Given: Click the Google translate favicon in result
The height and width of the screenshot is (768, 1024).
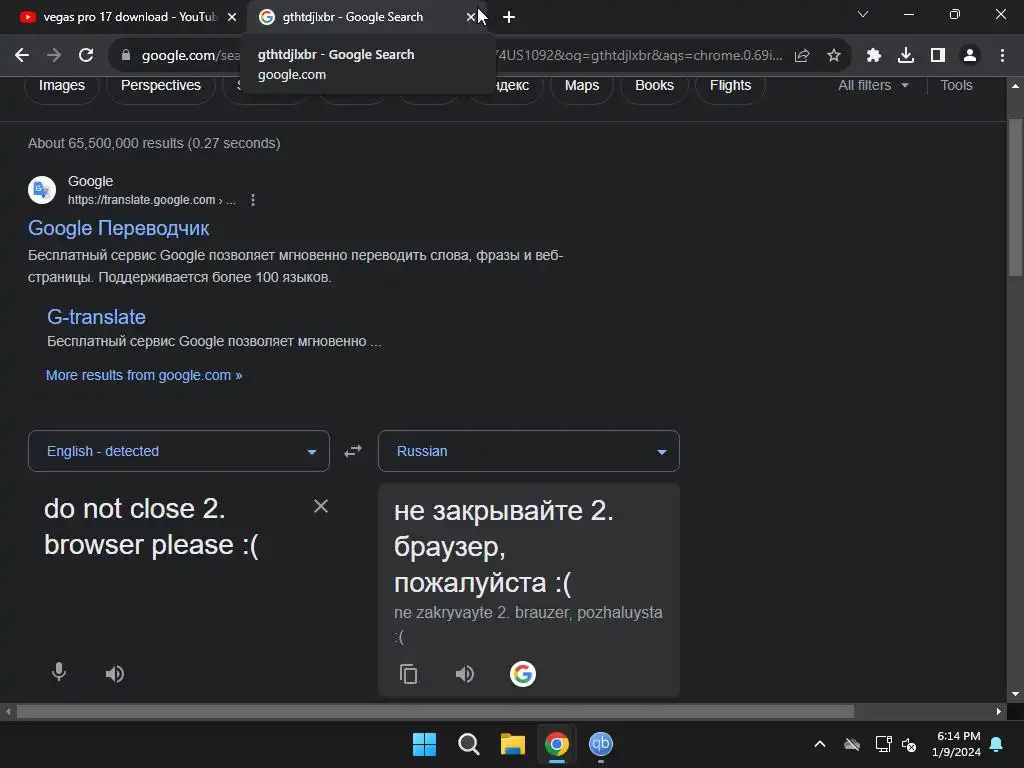Looking at the screenshot, I should click(x=42, y=190).
